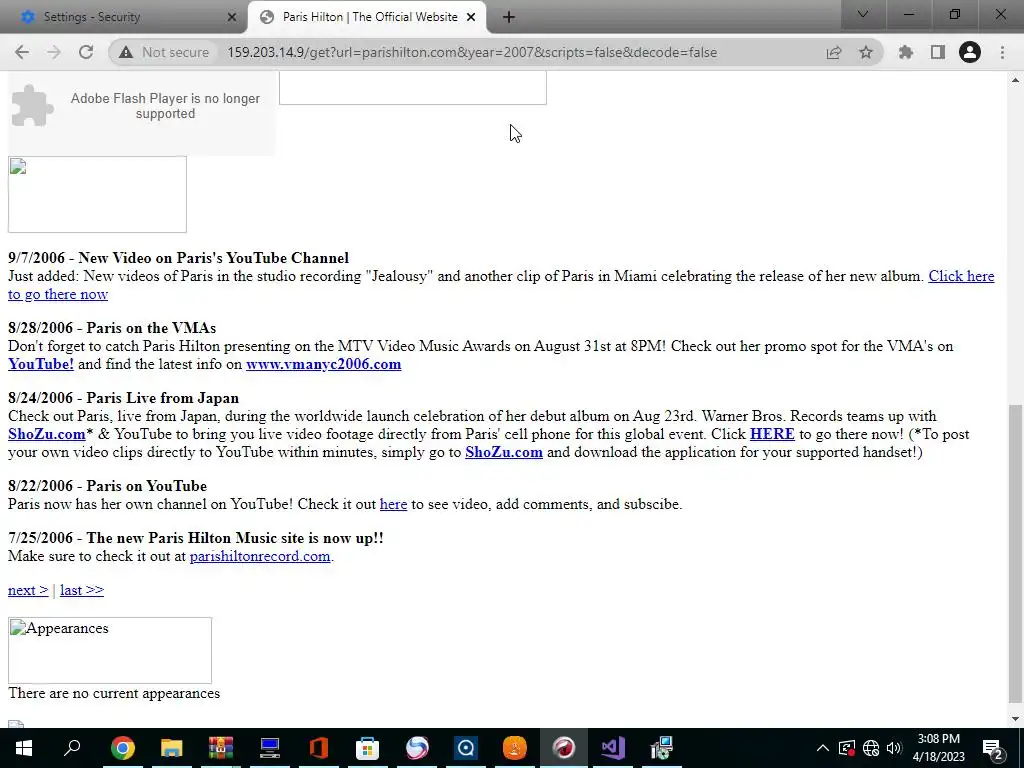
Task: Click the broken image above the news list
Action: (97, 194)
